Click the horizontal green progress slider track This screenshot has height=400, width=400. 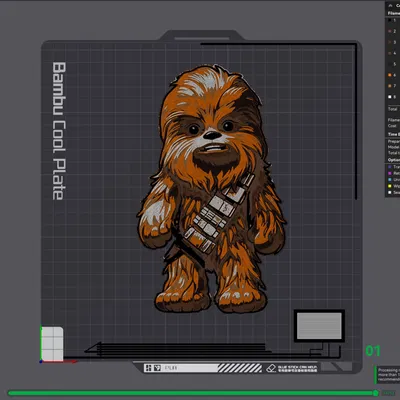(x=192, y=393)
